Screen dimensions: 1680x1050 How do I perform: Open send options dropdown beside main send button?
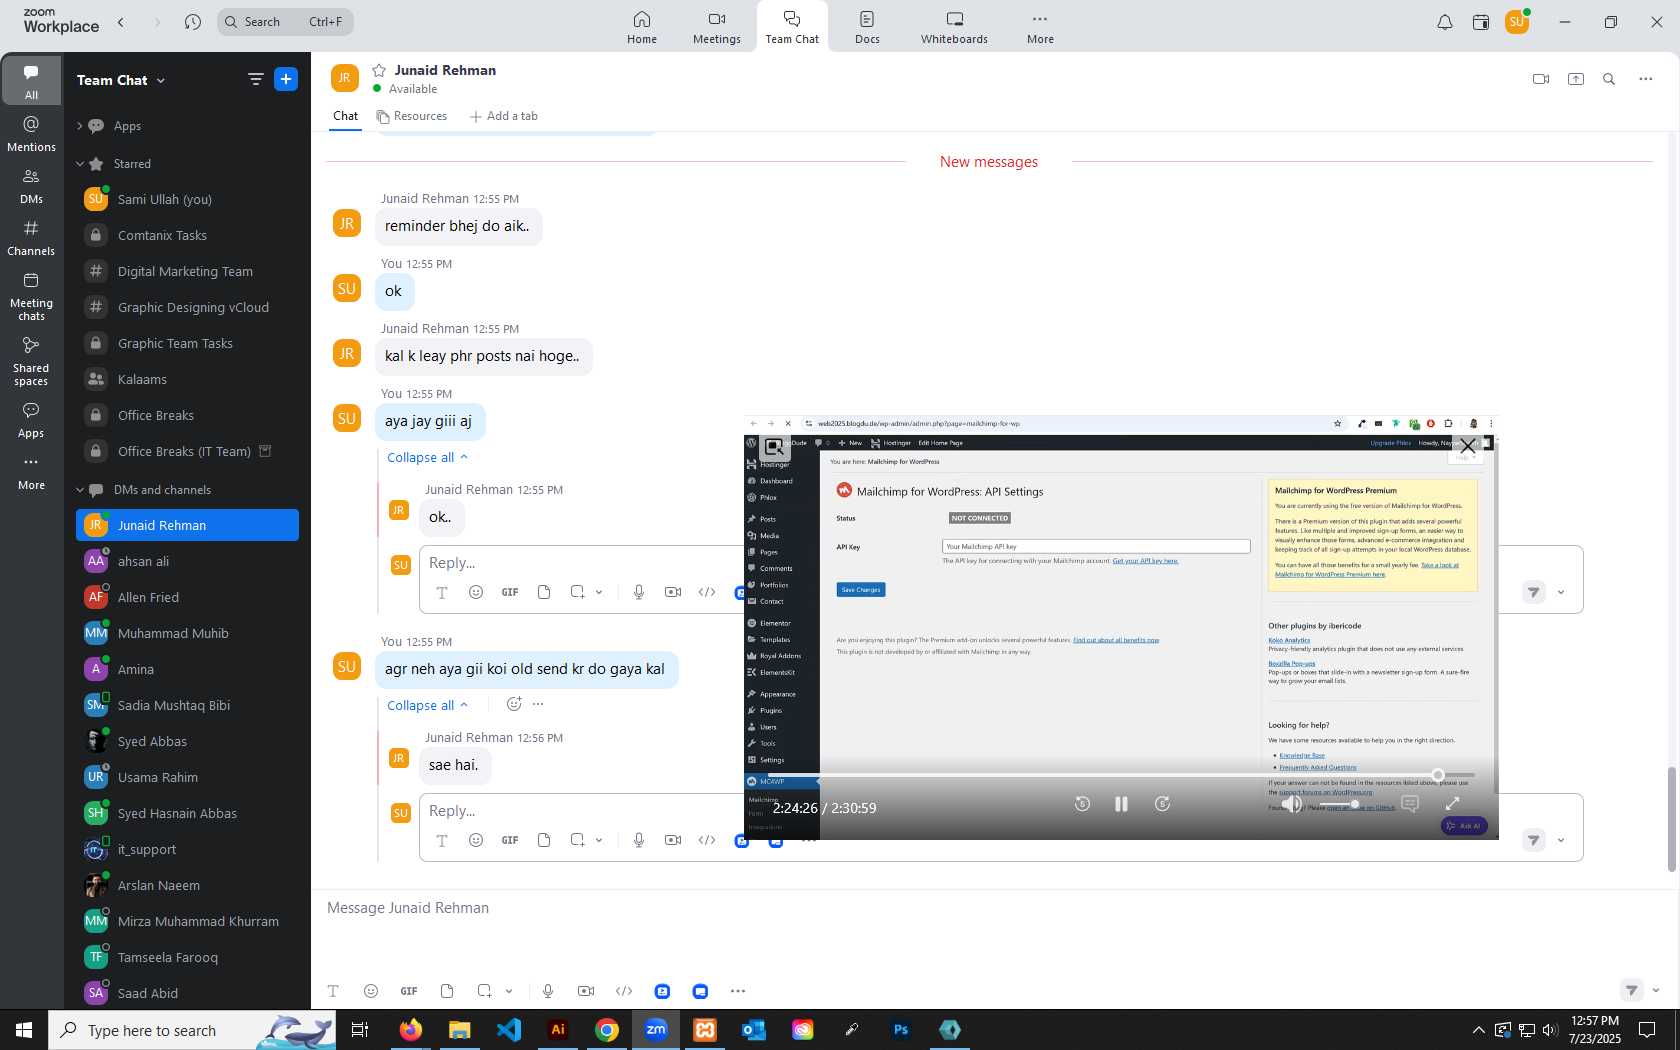(x=1656, y=990)
